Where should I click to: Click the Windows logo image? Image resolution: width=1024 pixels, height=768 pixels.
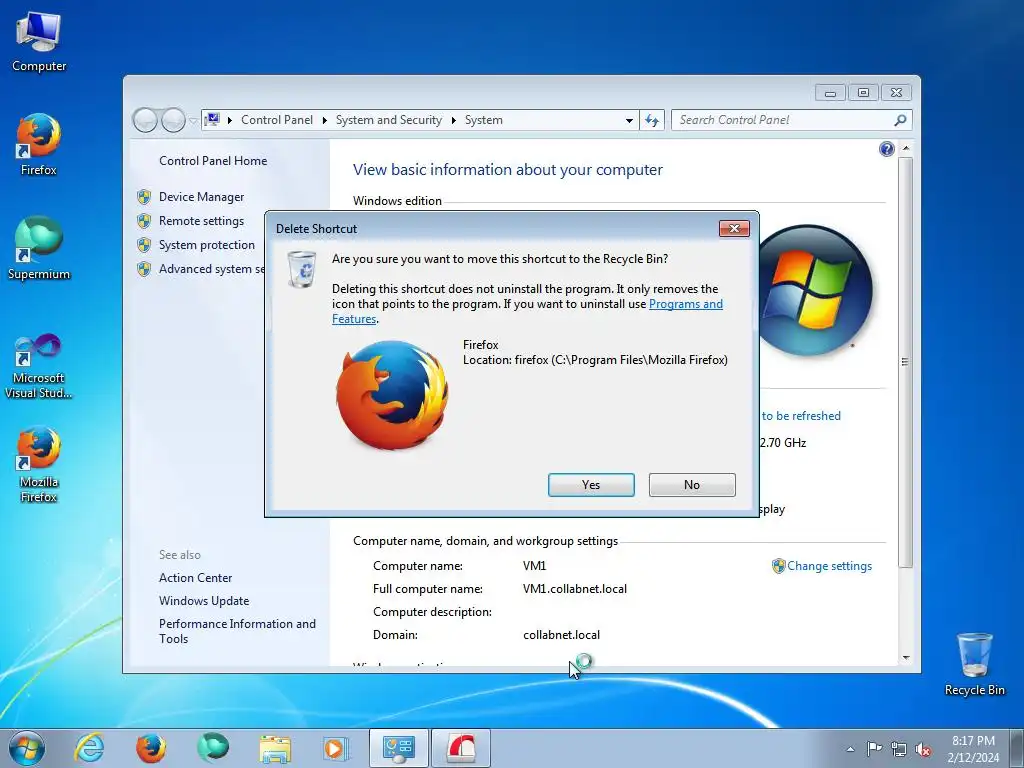point(815,291)
